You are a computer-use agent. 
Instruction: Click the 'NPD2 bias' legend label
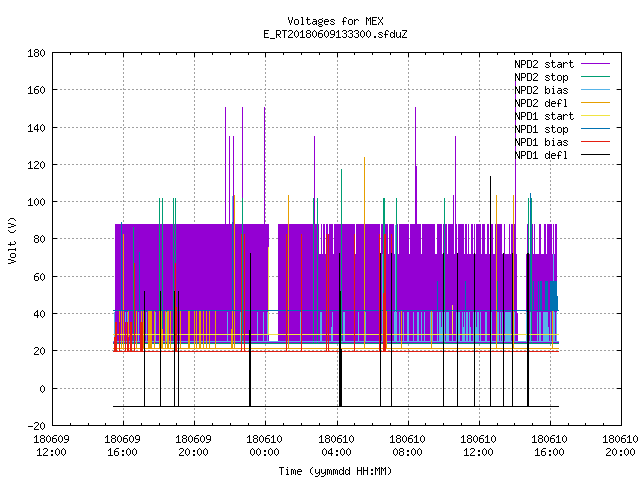[541, 90]
